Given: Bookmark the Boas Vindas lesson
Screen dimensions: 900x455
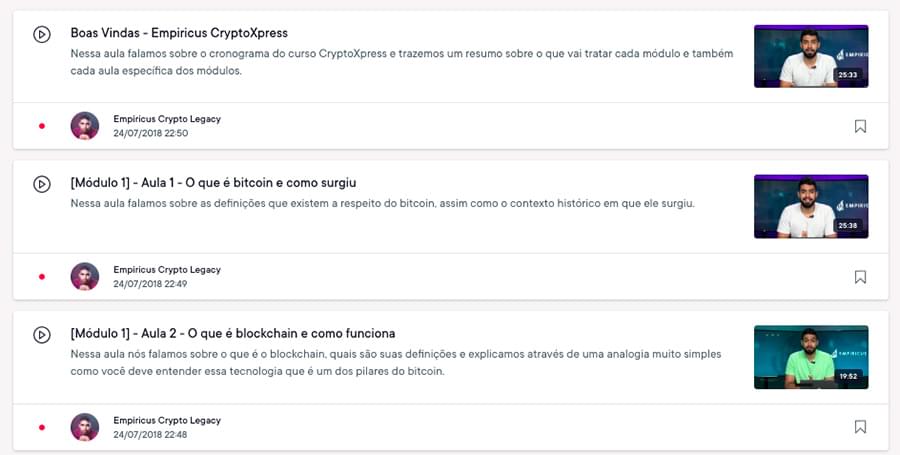Looking at the screenshot, I should 860,126.
